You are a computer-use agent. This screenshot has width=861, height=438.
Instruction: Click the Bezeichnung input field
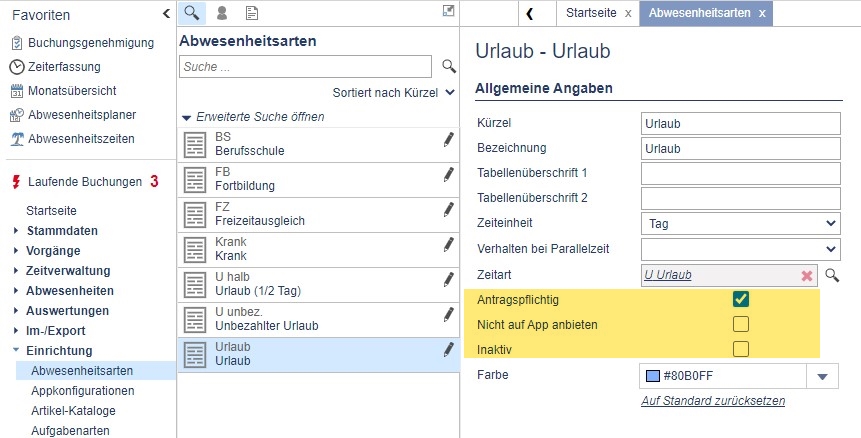pyautogui.click(x=741, y=148)
